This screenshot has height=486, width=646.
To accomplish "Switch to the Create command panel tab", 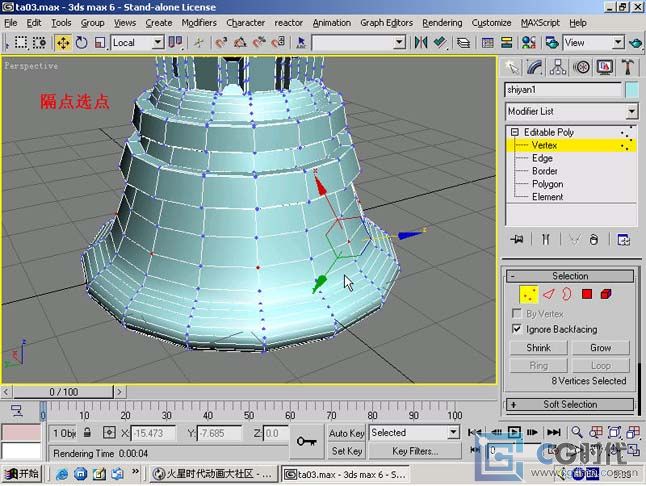I will pyautogui.click(x=511, y=67).
